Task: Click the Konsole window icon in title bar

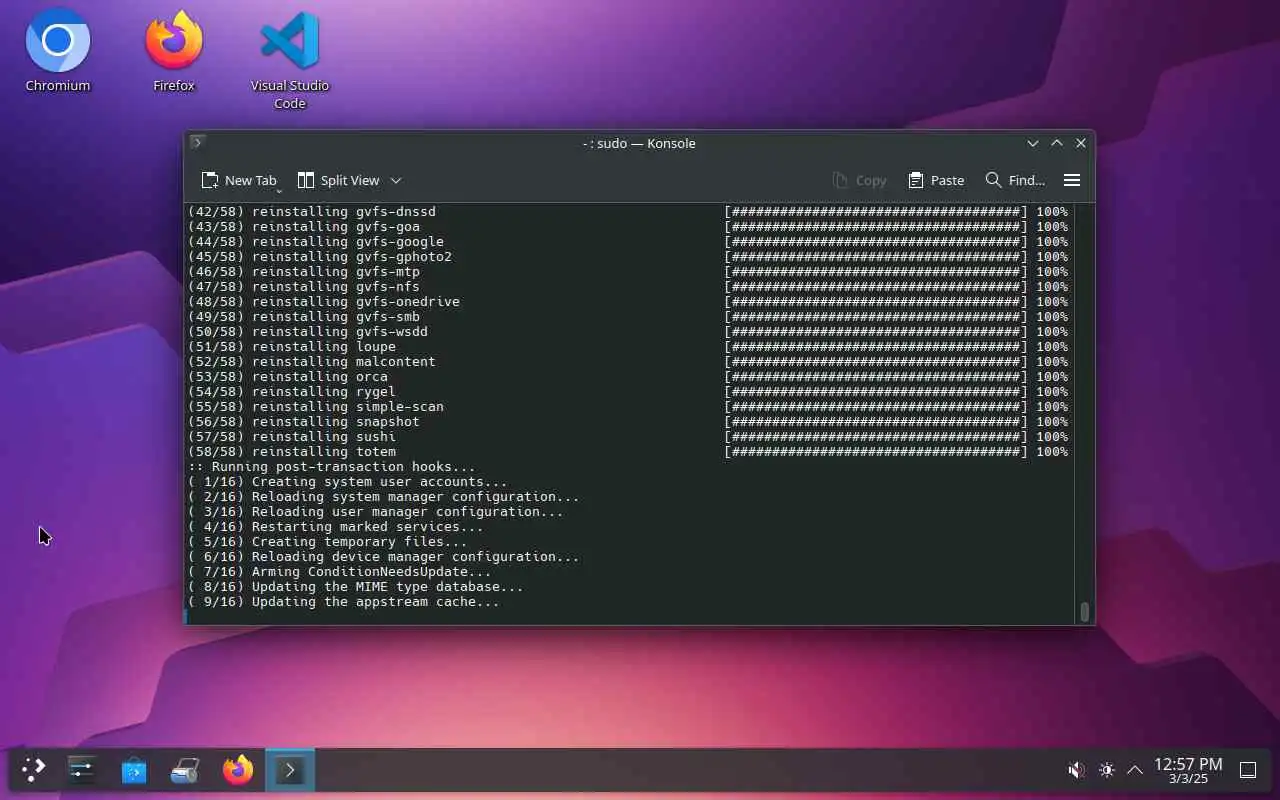Action: point(198,143)
